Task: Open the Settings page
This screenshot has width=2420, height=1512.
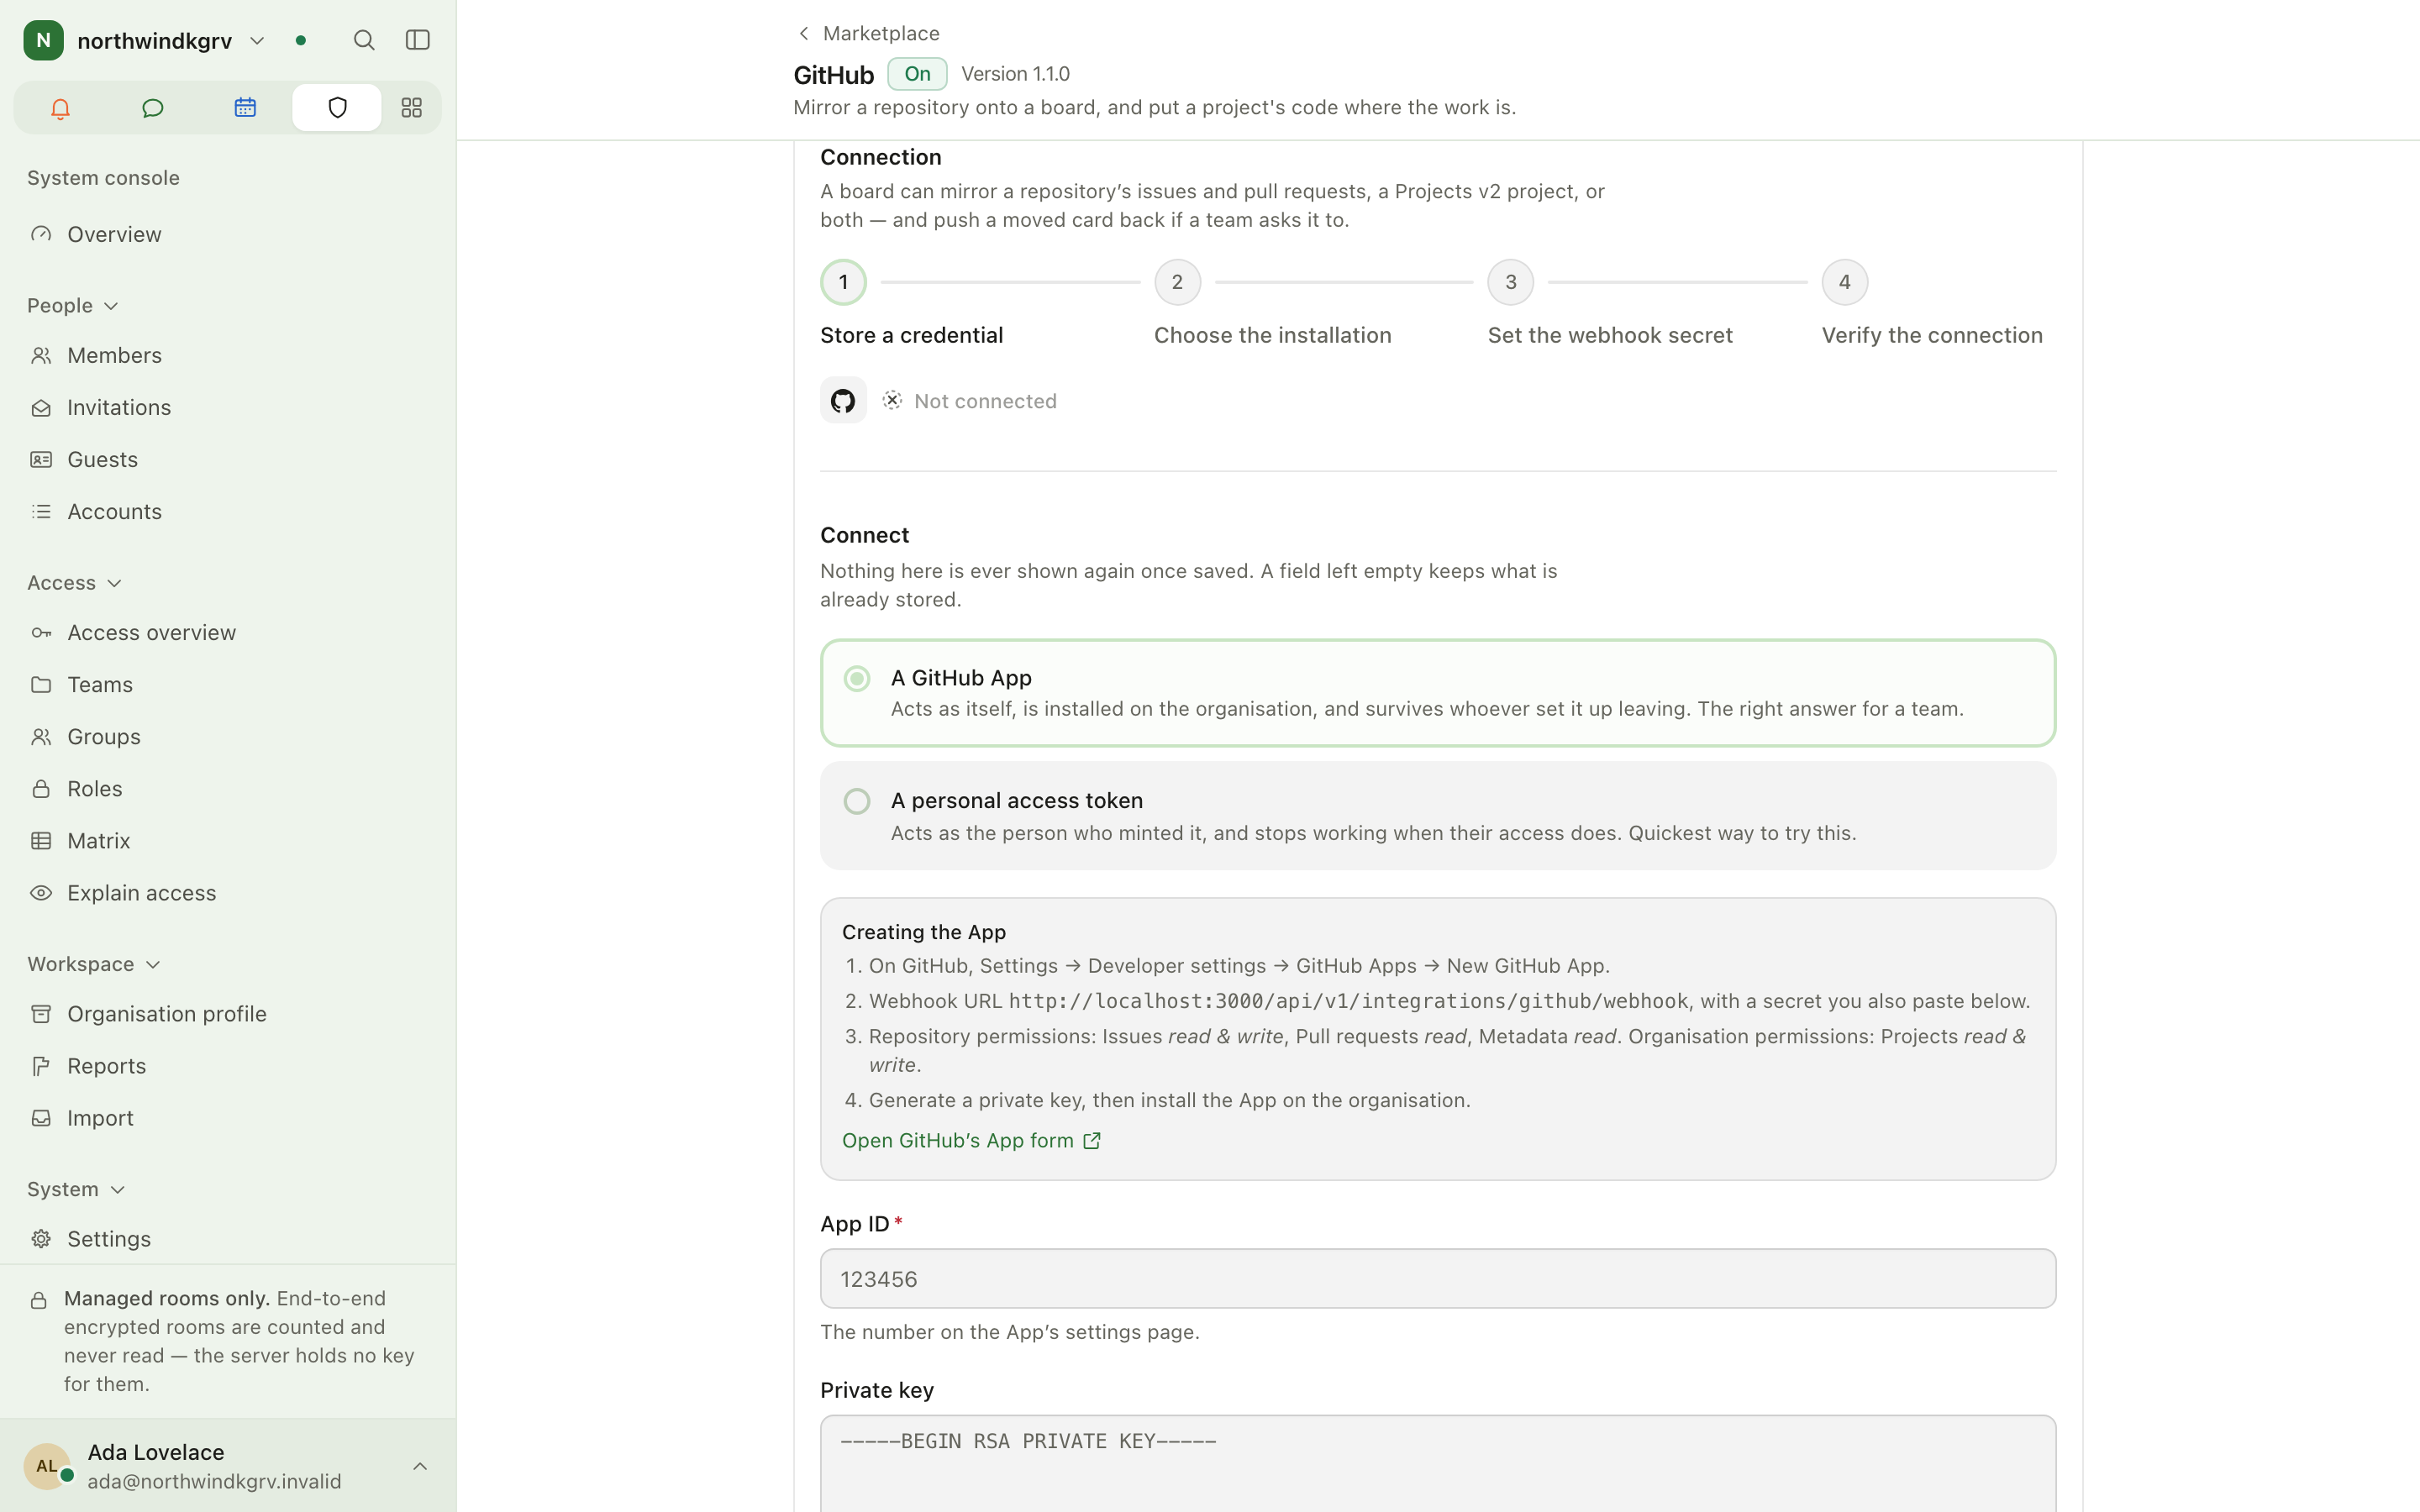Action: click(x=228, y=1239)
